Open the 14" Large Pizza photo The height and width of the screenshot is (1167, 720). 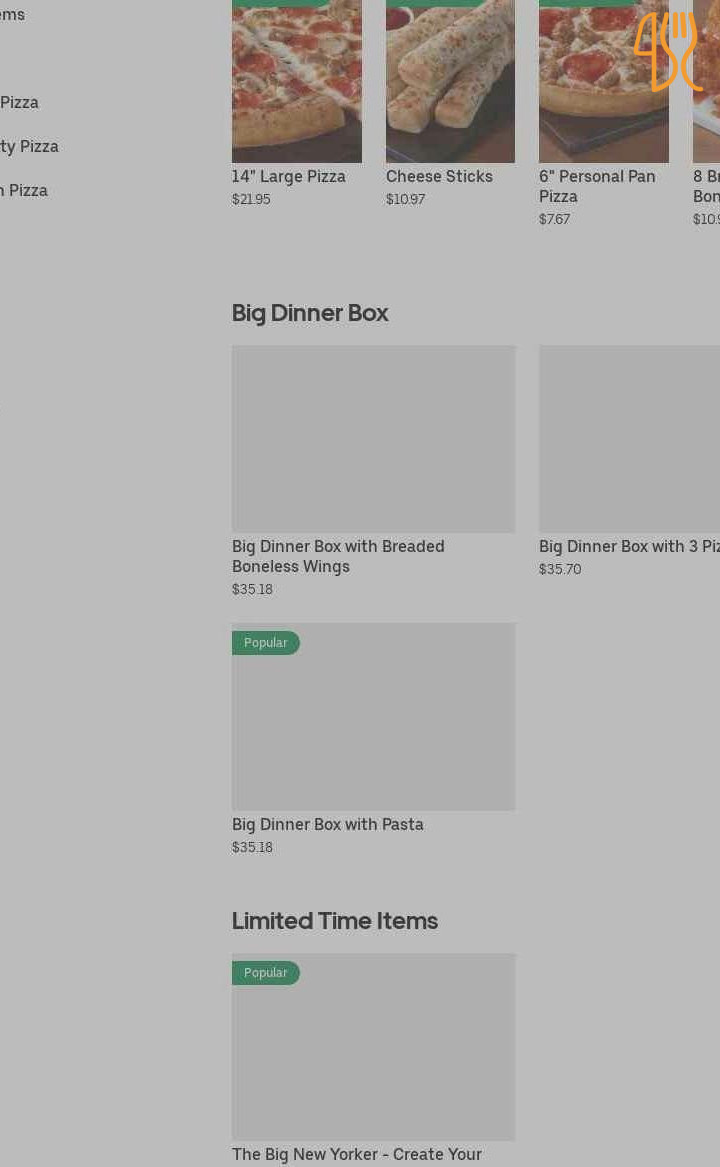(296, 81)
